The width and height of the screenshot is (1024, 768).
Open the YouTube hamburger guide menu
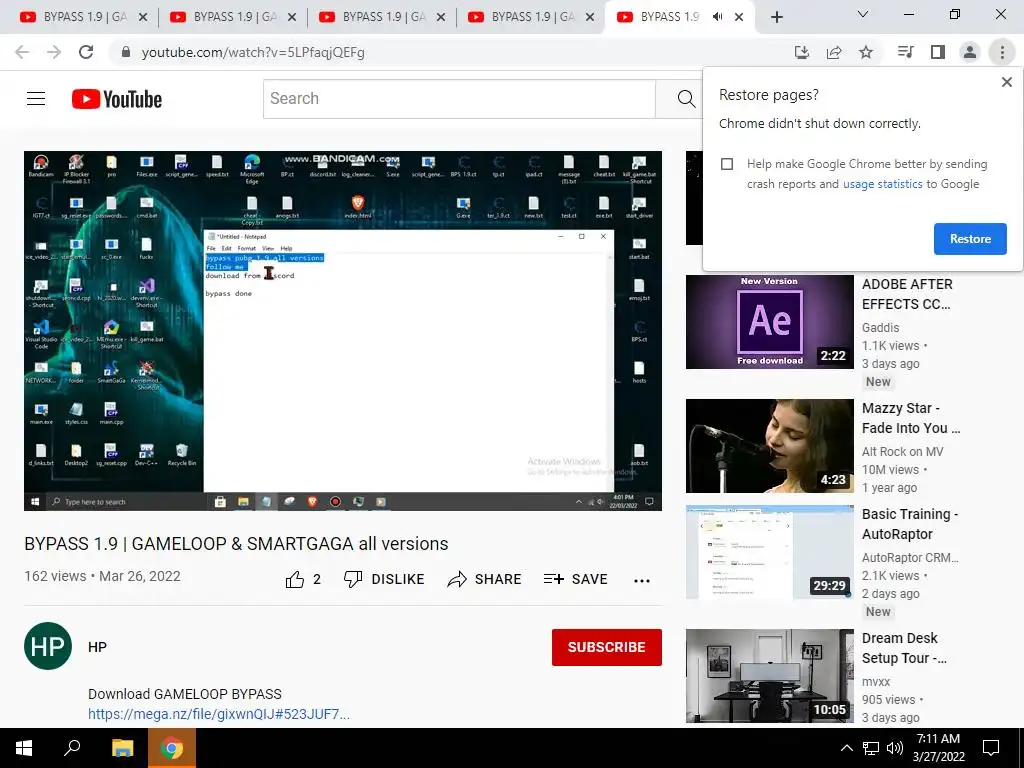tap(36, 99)
